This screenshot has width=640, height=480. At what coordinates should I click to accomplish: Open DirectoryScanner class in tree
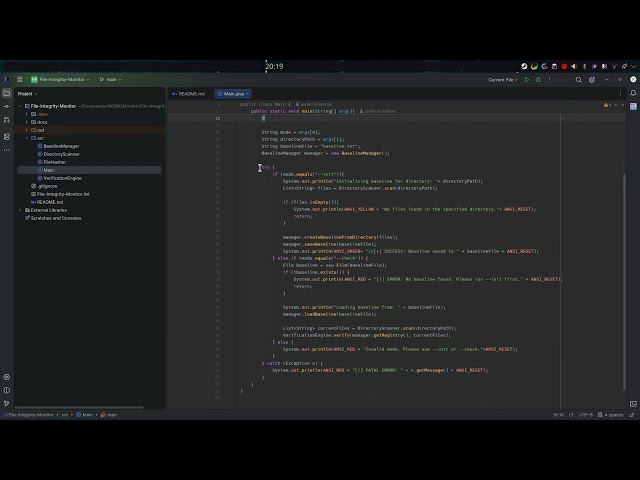pyautogui.click(x=61, y=154)
